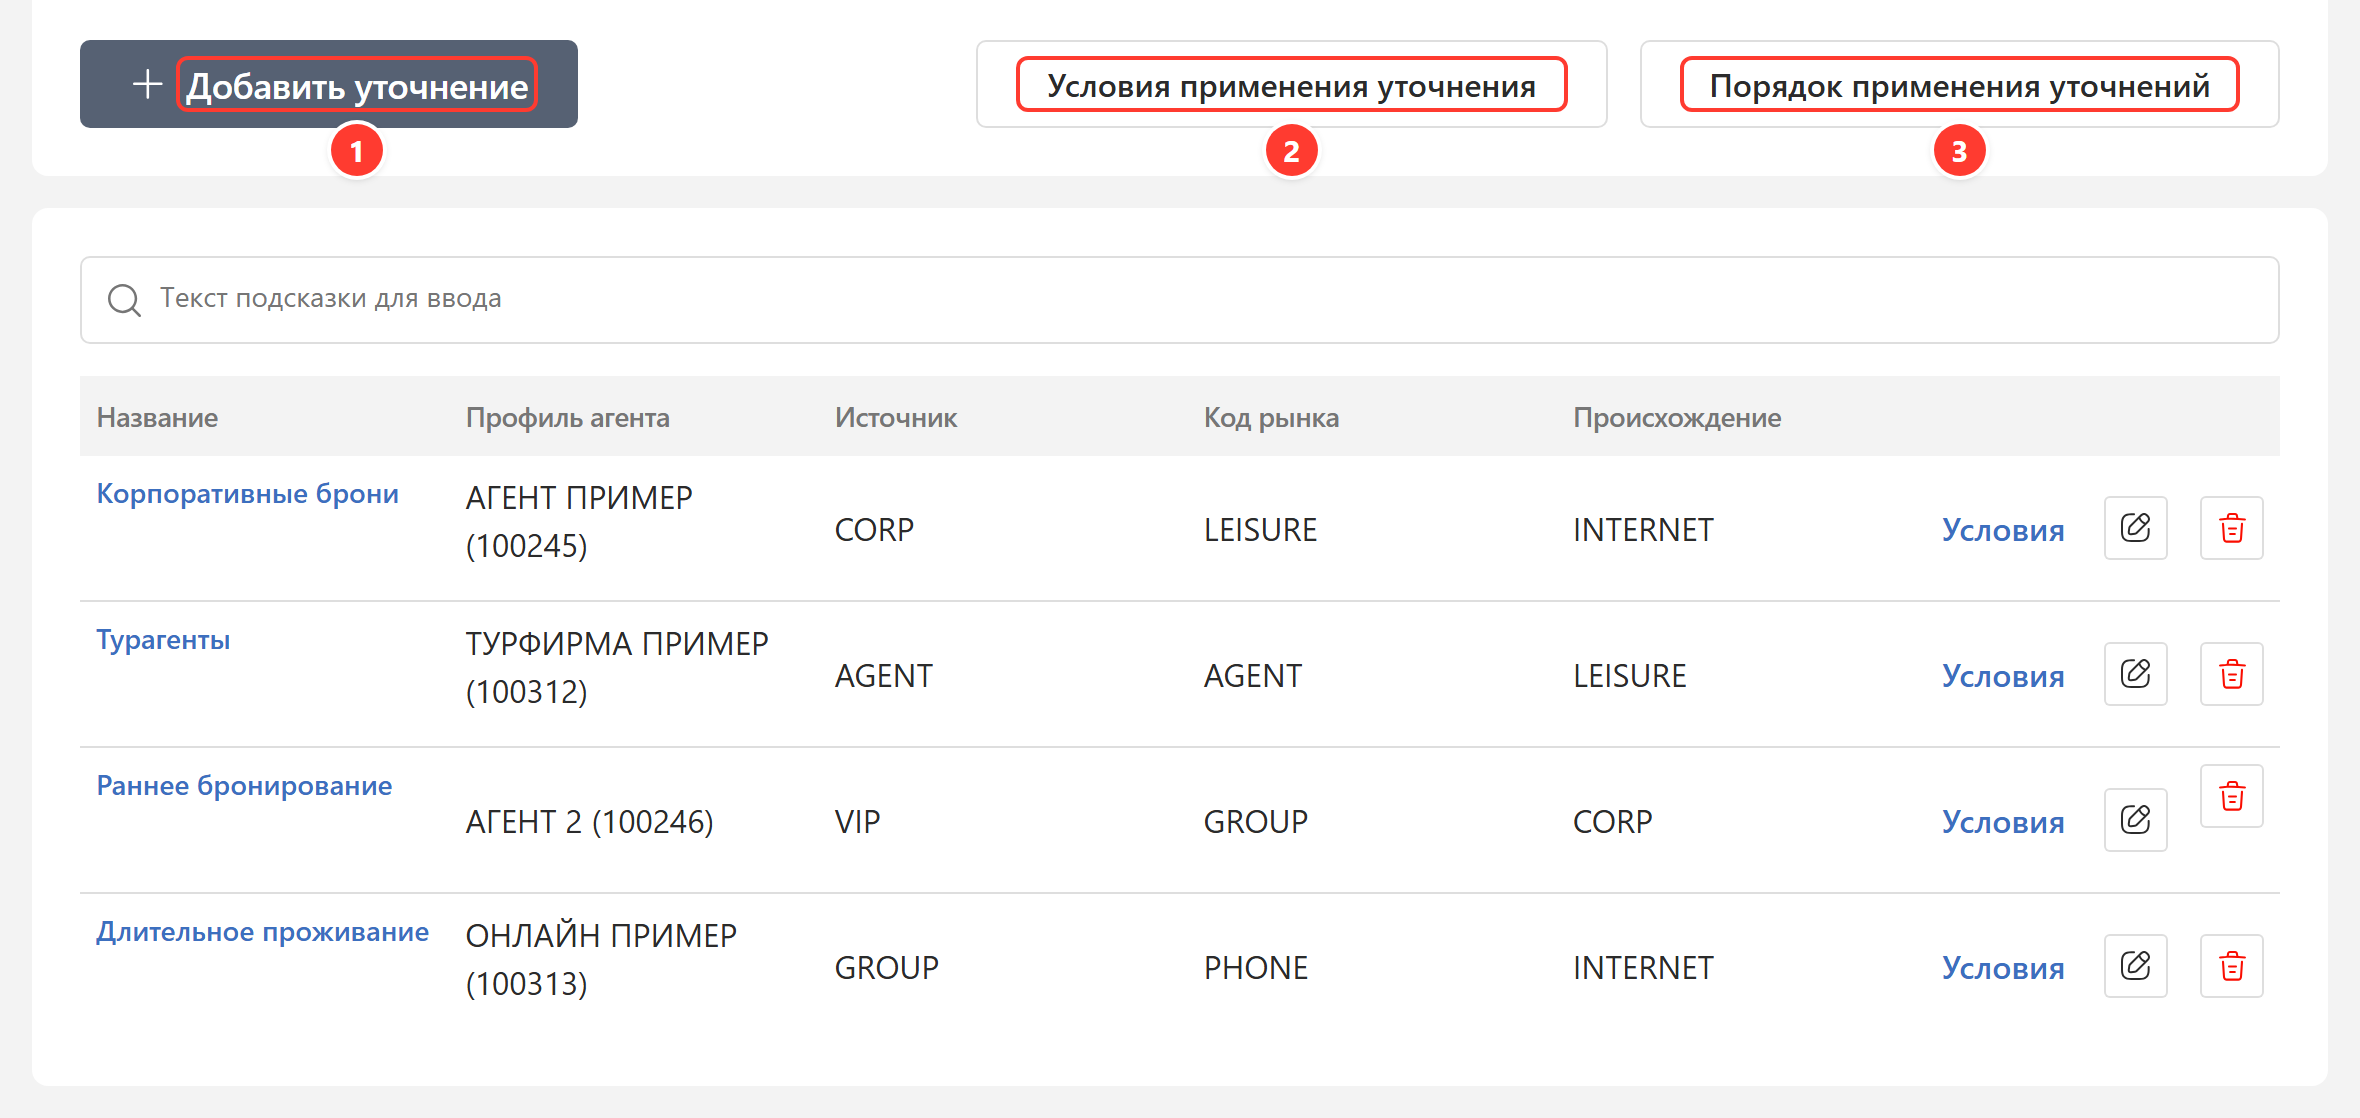
Task: Open Условия for Корпоративные брони
Action: pyautogui.click(x=2003, y=530)
